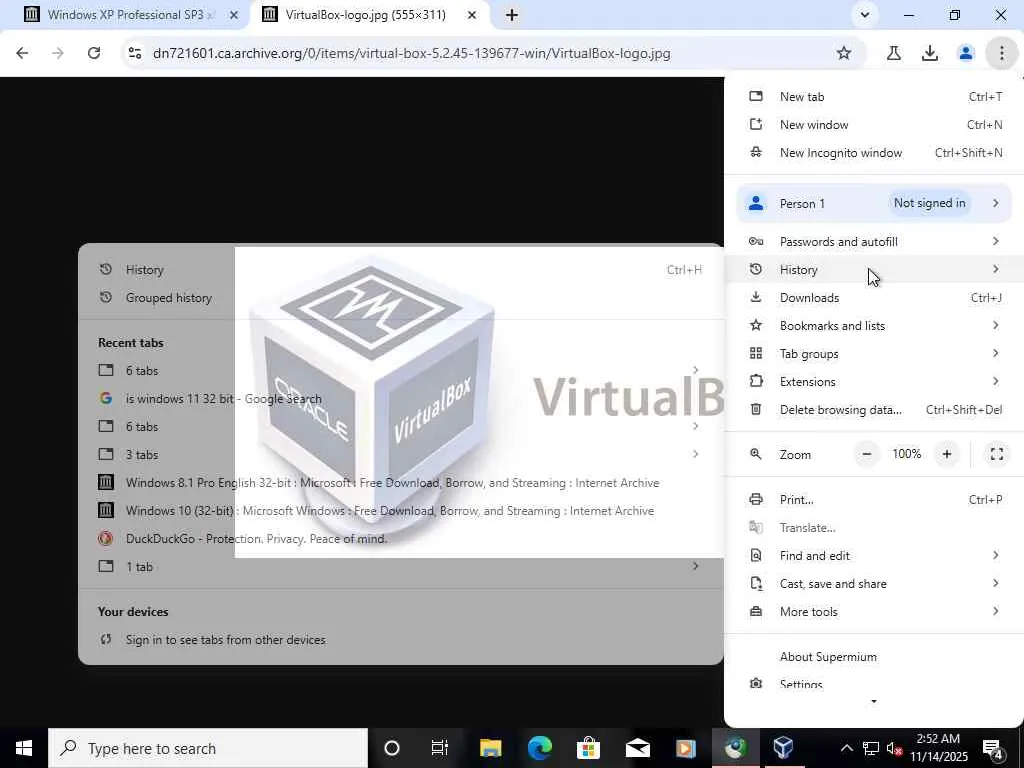Expand the History submenu arrow
1024x768 pixels.
pos(995,269)
